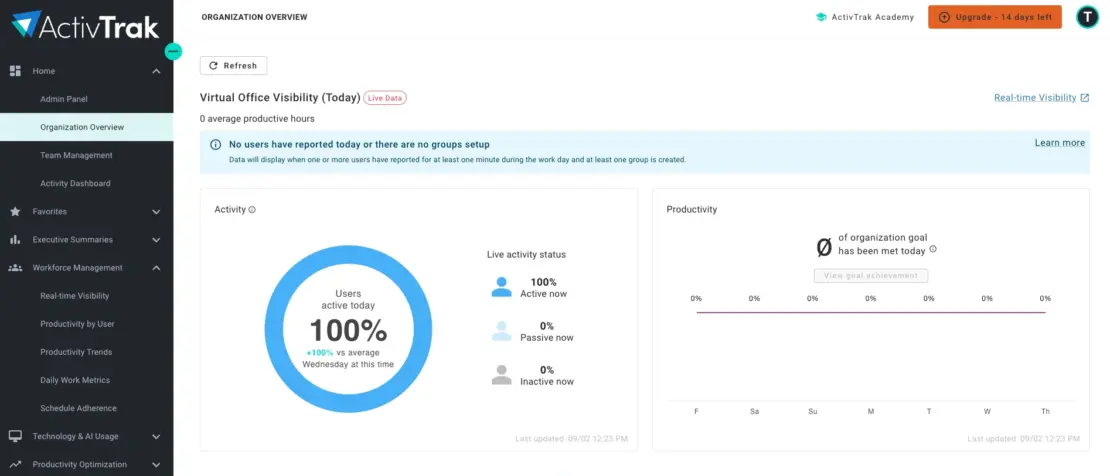Click info icon beside organization goal text

(933, 249)
